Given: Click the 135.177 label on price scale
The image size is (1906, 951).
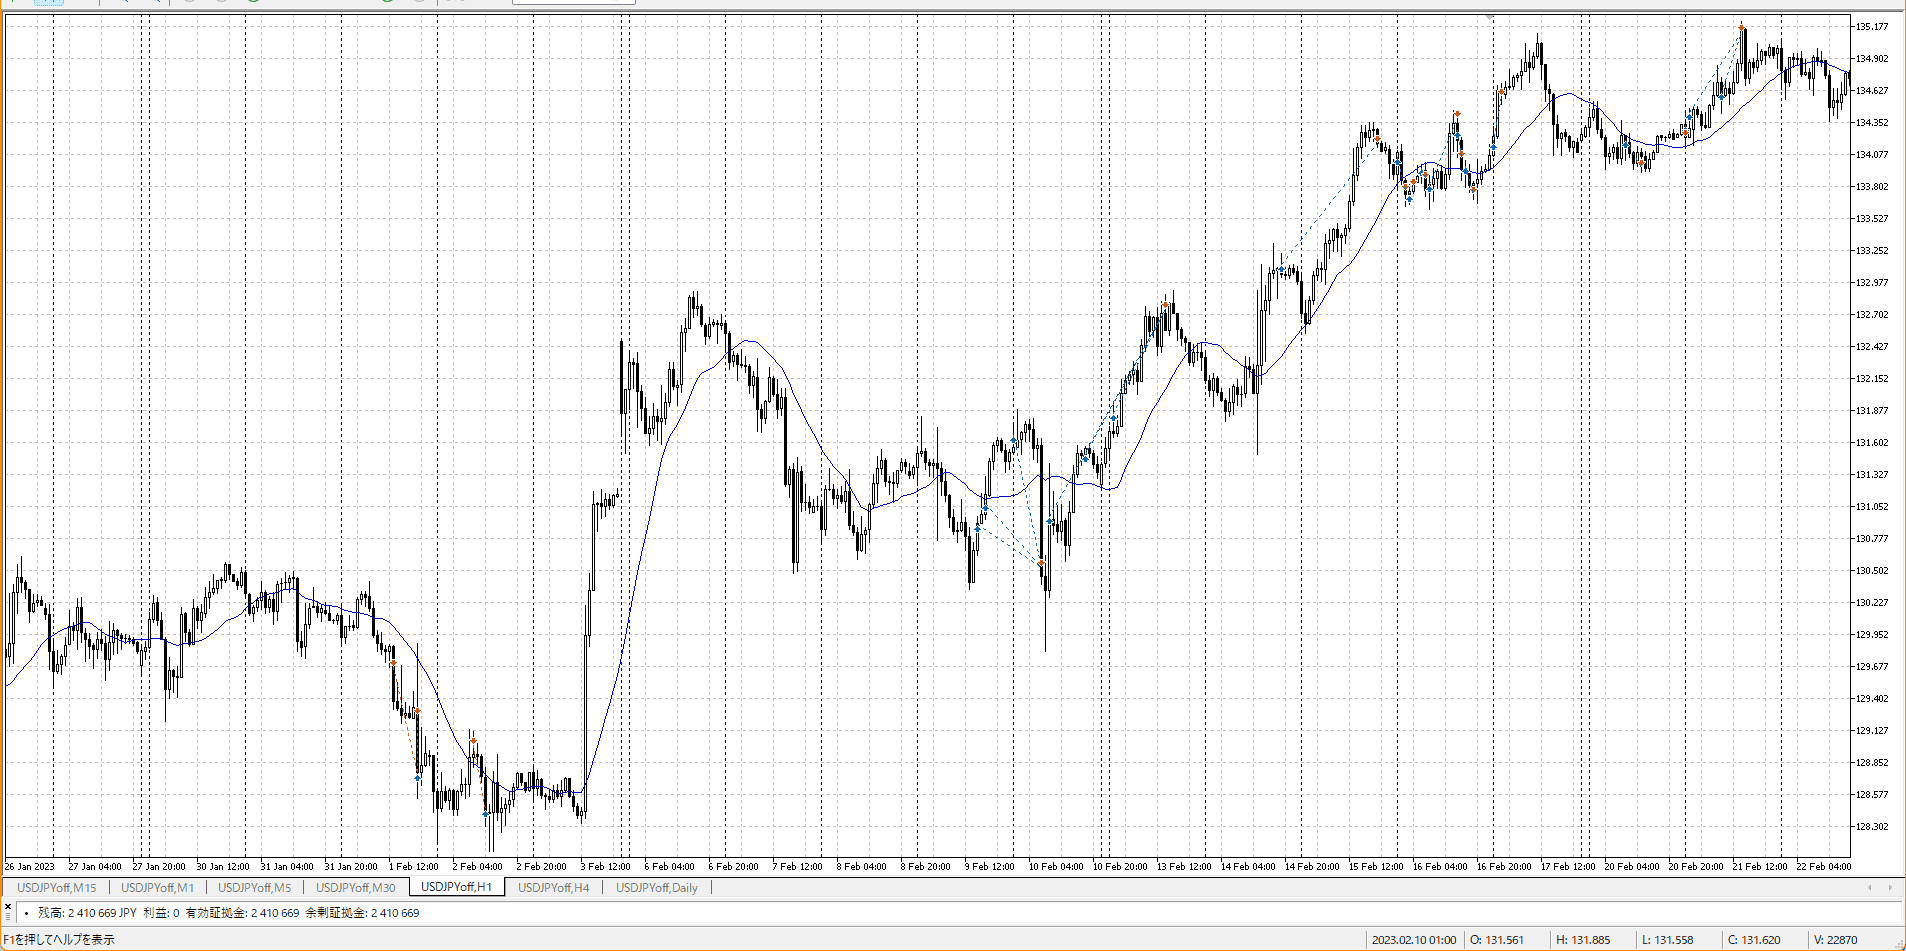Looking at the screenshot, I should click(1871, 27).
